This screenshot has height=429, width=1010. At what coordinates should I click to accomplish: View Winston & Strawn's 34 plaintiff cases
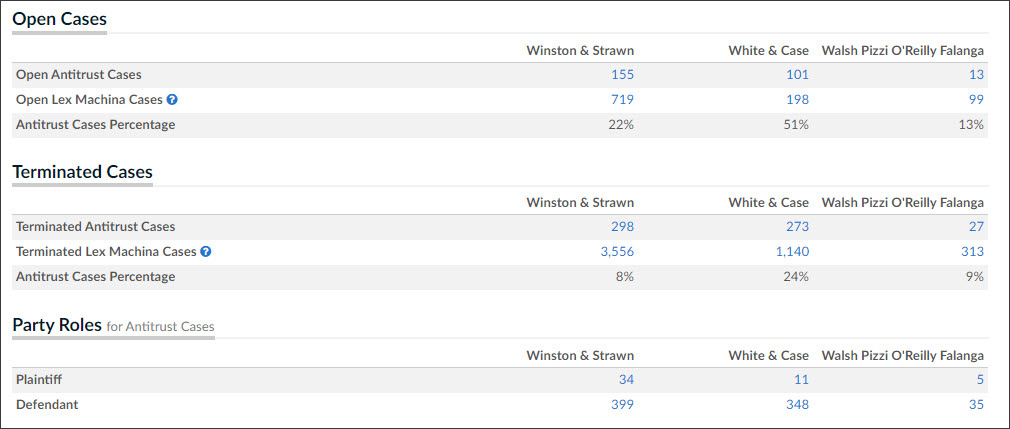tap(626, 380)
